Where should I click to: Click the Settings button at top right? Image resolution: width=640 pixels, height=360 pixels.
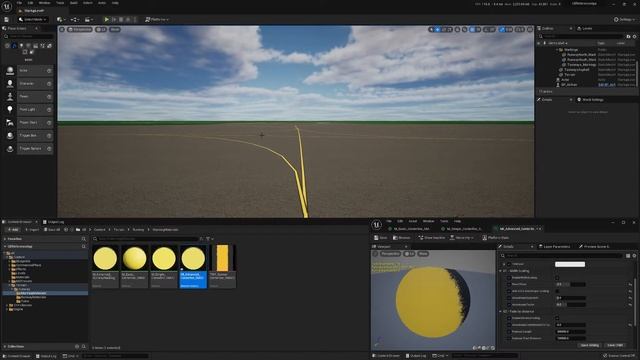[x=625, y=20]
